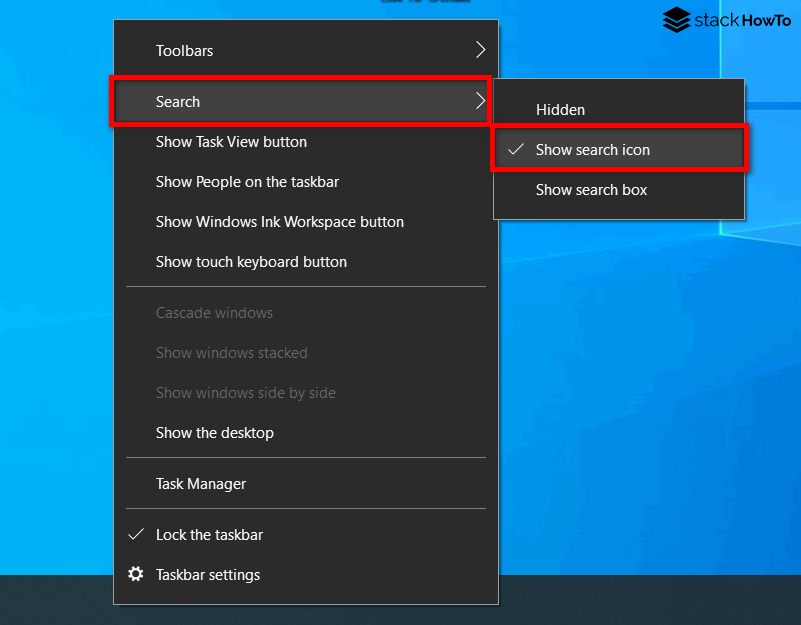Enable Show Task View button
This screenshot has width=801, height=625.
point(231,141)
